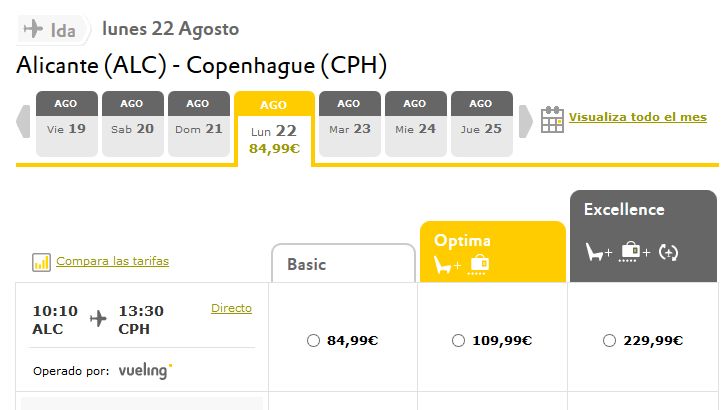Click the airplane icon beside Ida
This screenshot has height=410, width=723.
click(x=33, y=29)
